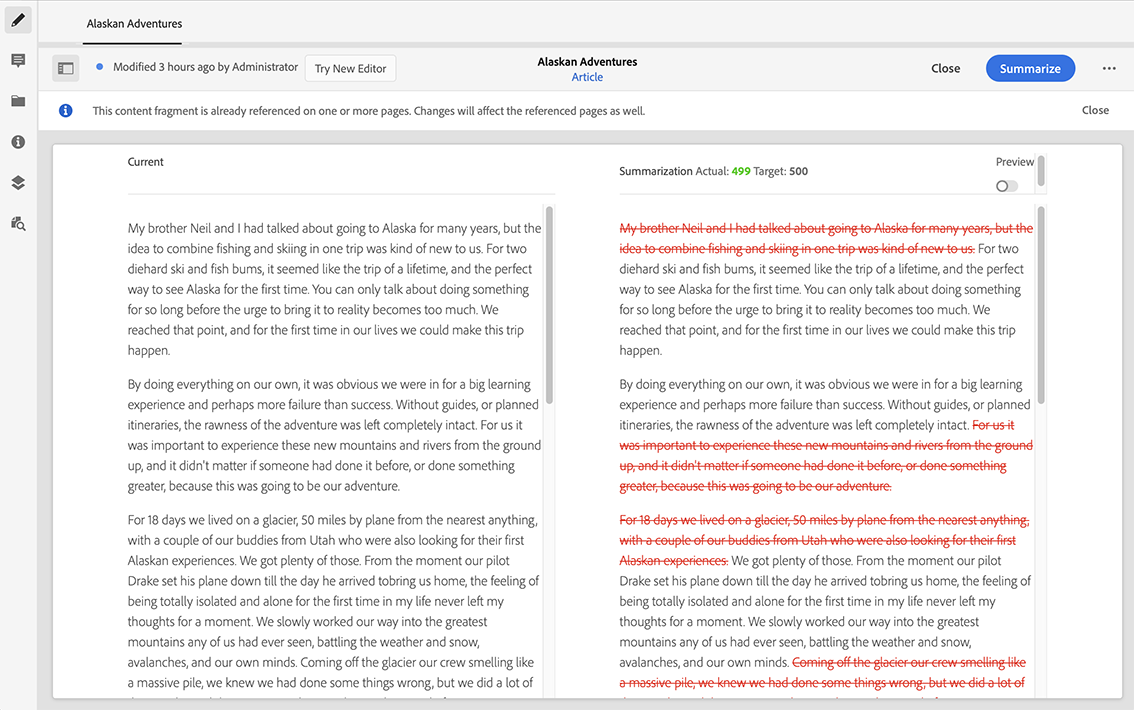Click the target value '500'
This screenshot has height=710, width=1134.
click(798, 171)
